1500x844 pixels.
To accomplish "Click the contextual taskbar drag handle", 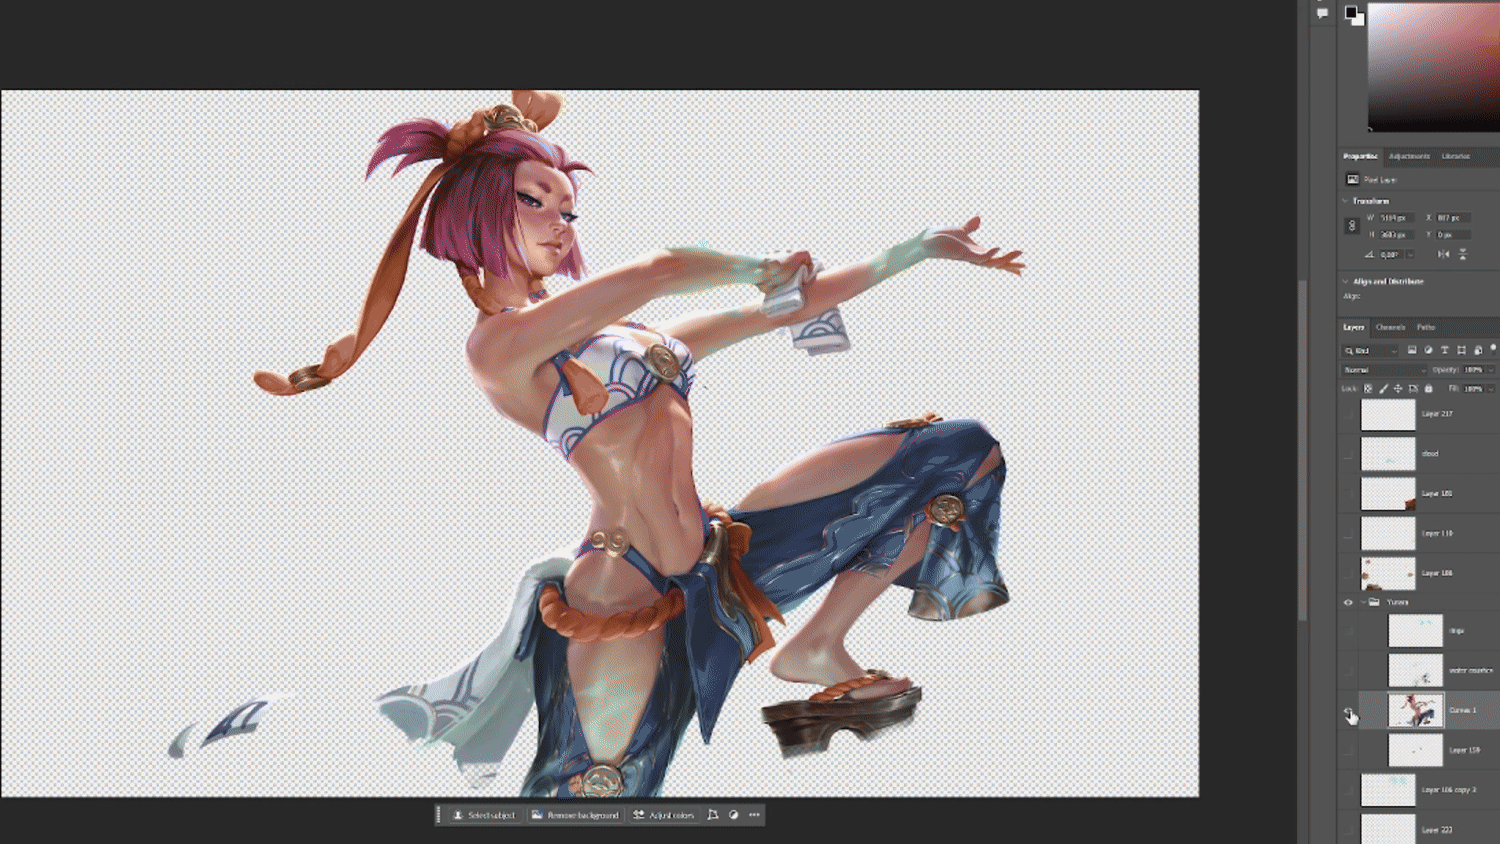I will point(438,815).
